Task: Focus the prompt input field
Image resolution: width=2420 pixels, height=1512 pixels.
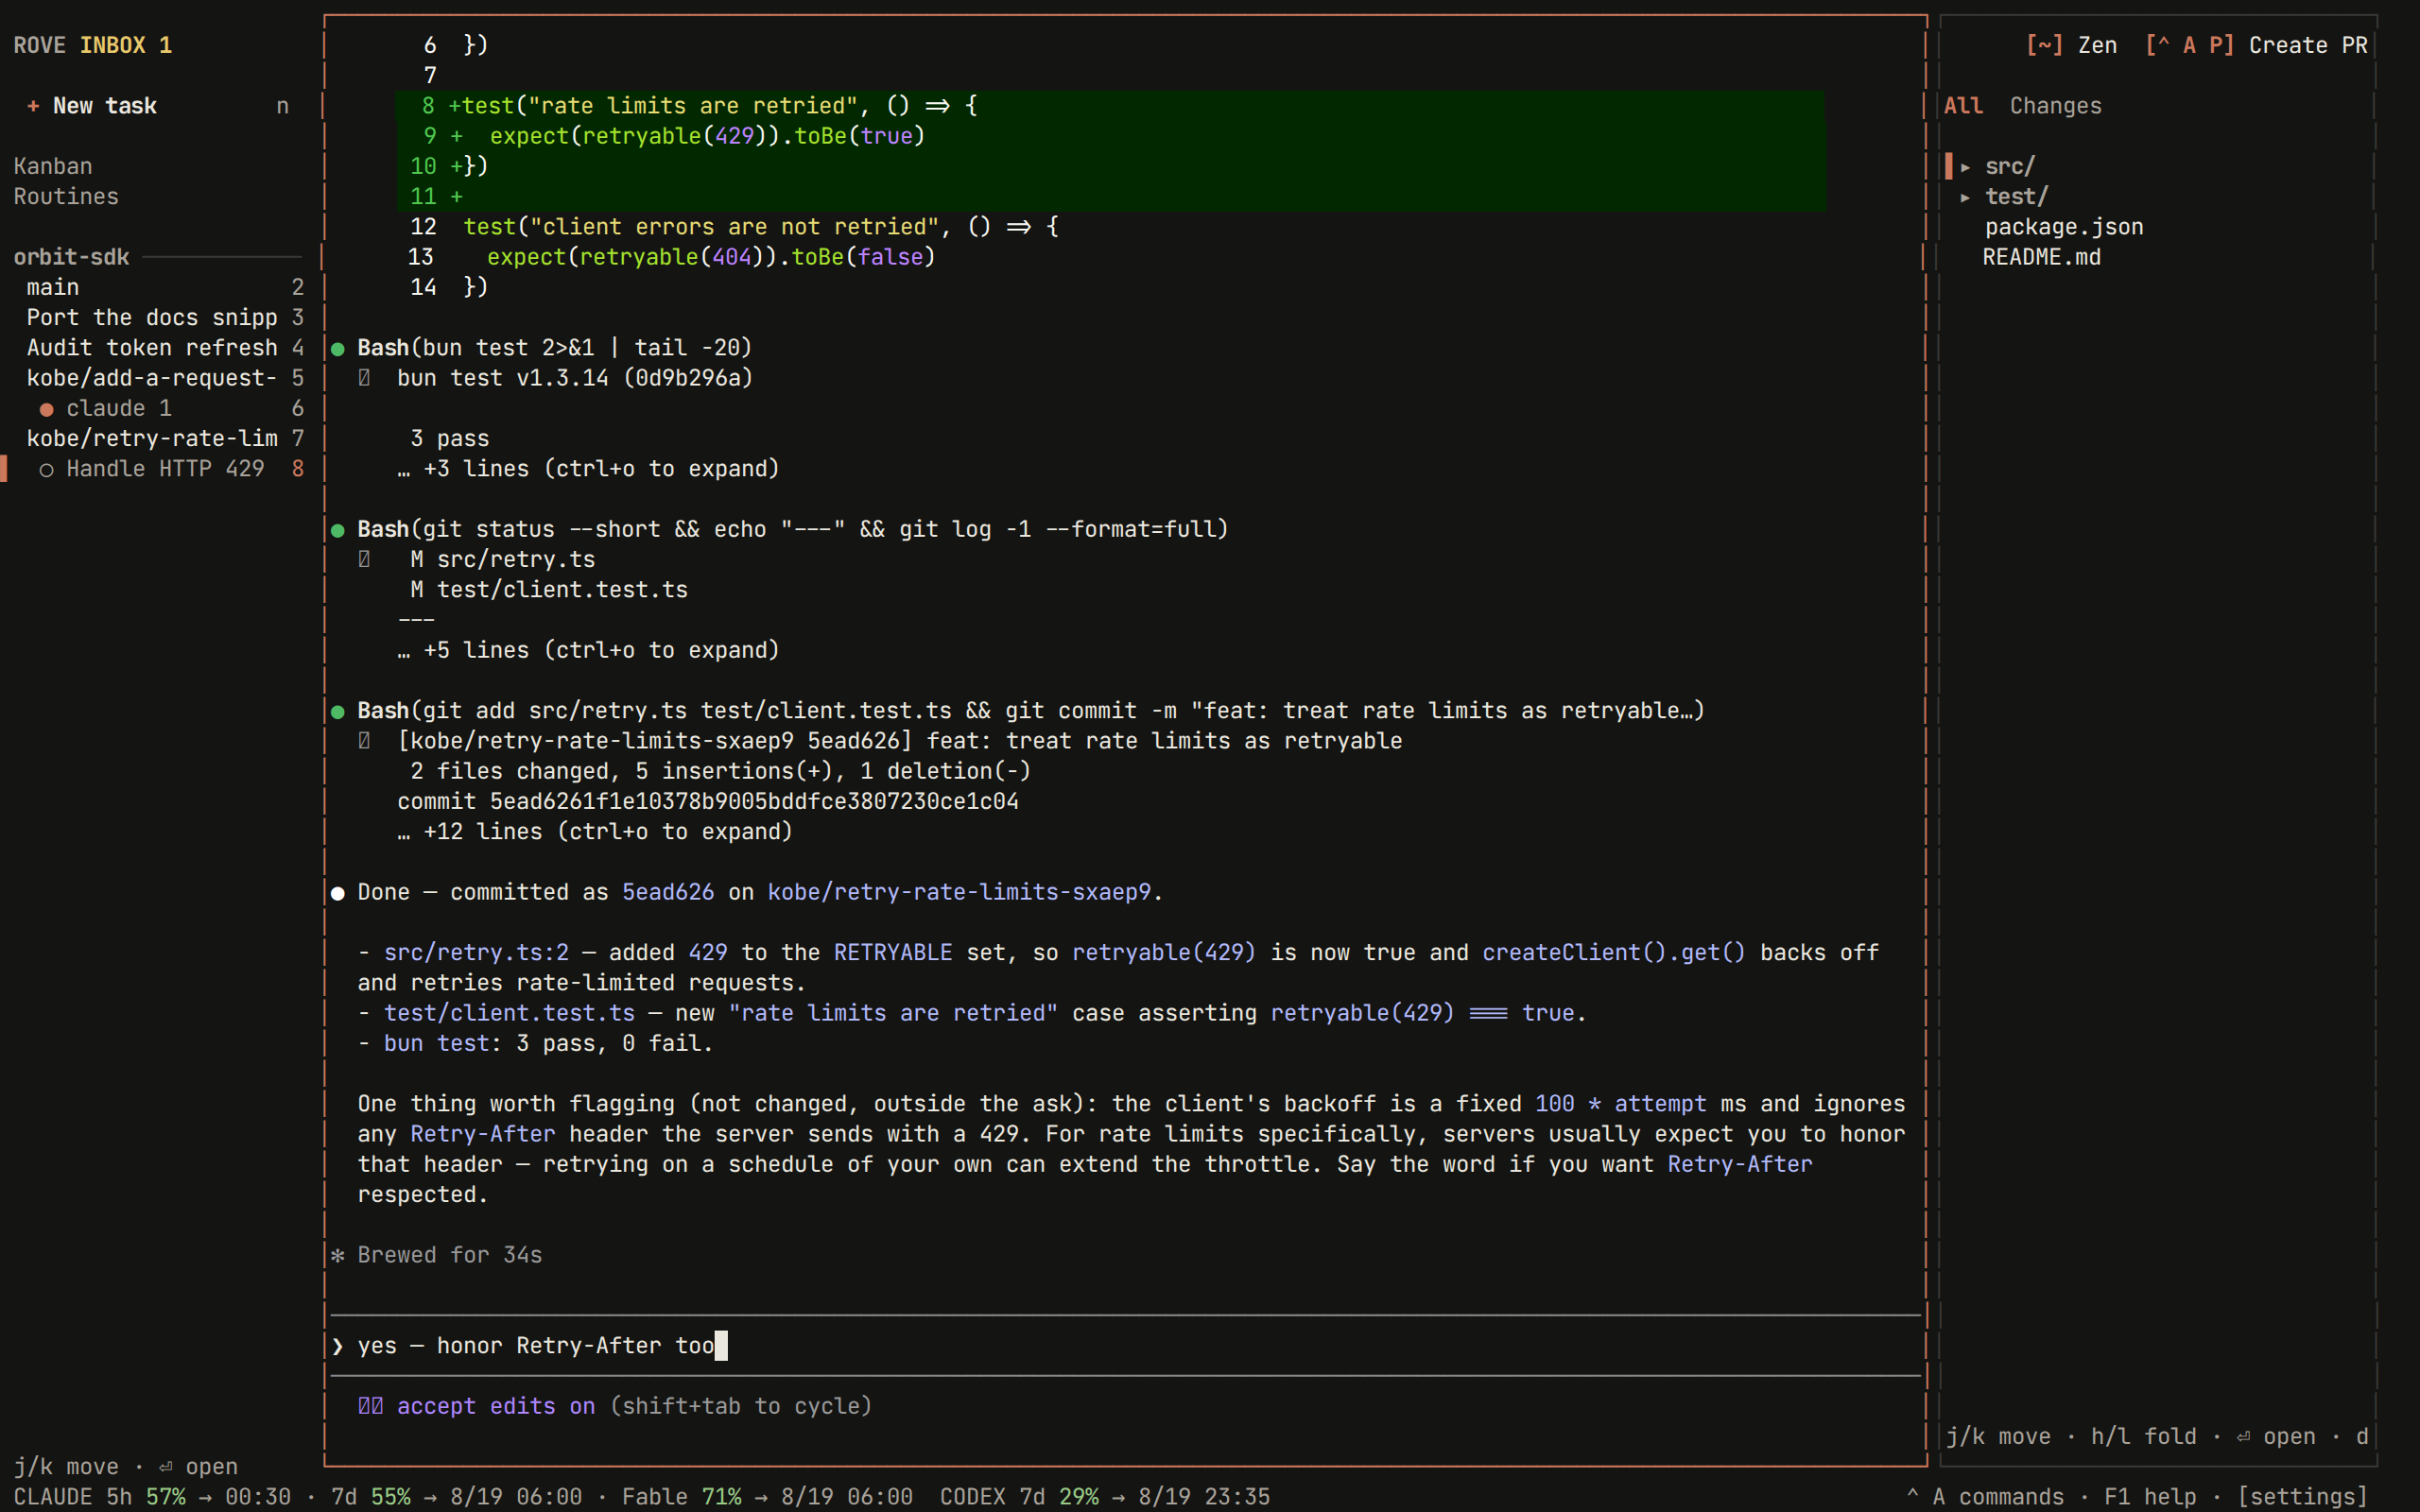Action: pyautogui.click(x=1125, y=1346)
